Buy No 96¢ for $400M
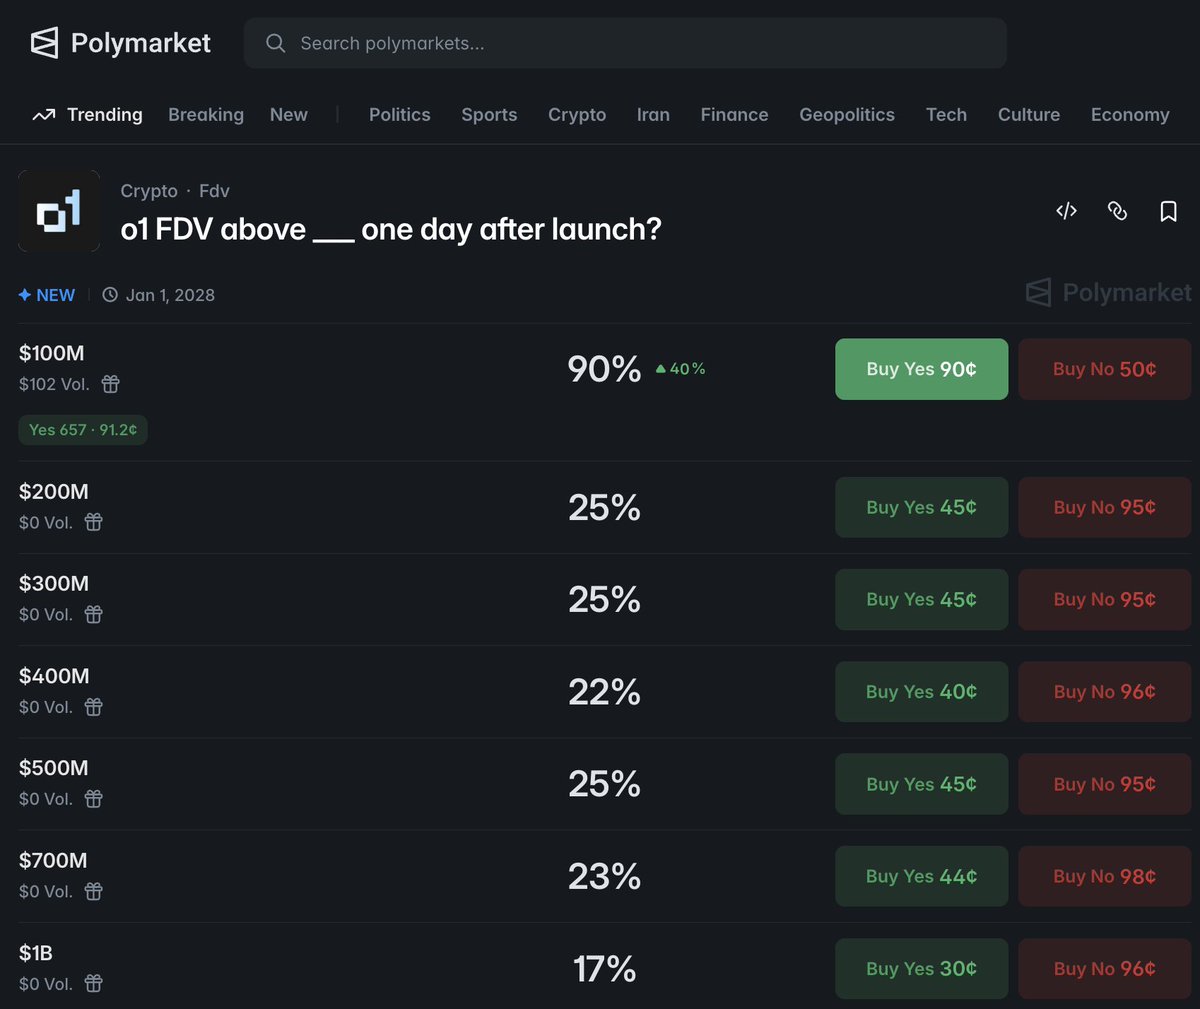Image resolution: width=1200 pixels, height=1009 pixels. (1105, 692)
